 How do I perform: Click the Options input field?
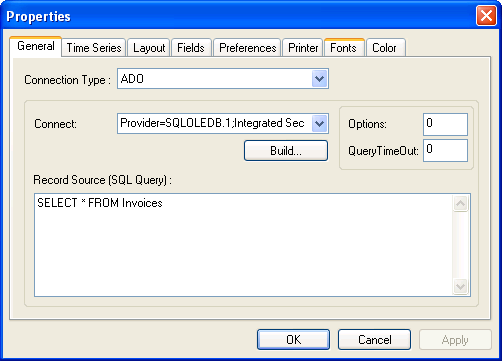click(x=445, y=124)
